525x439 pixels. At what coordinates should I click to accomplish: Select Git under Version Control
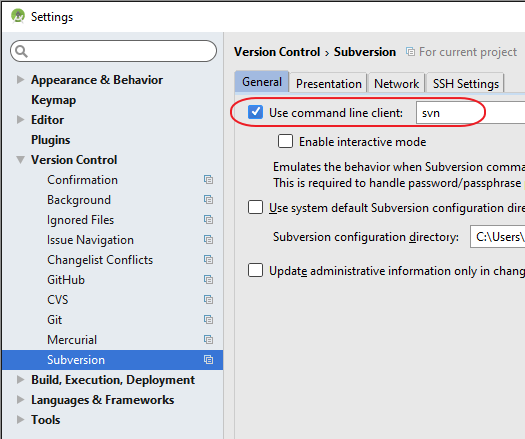point(55,320)
